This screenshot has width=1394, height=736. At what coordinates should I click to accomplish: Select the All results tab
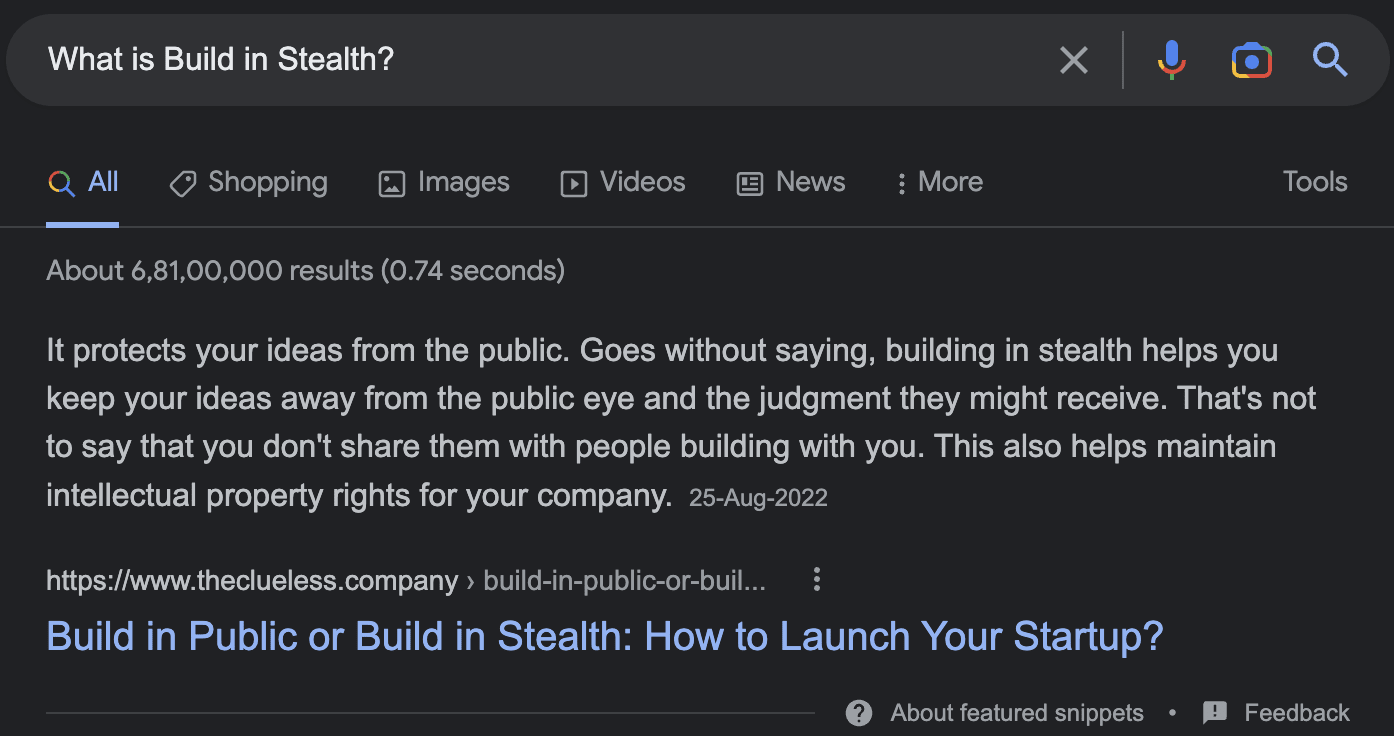(x=83, y=183)
